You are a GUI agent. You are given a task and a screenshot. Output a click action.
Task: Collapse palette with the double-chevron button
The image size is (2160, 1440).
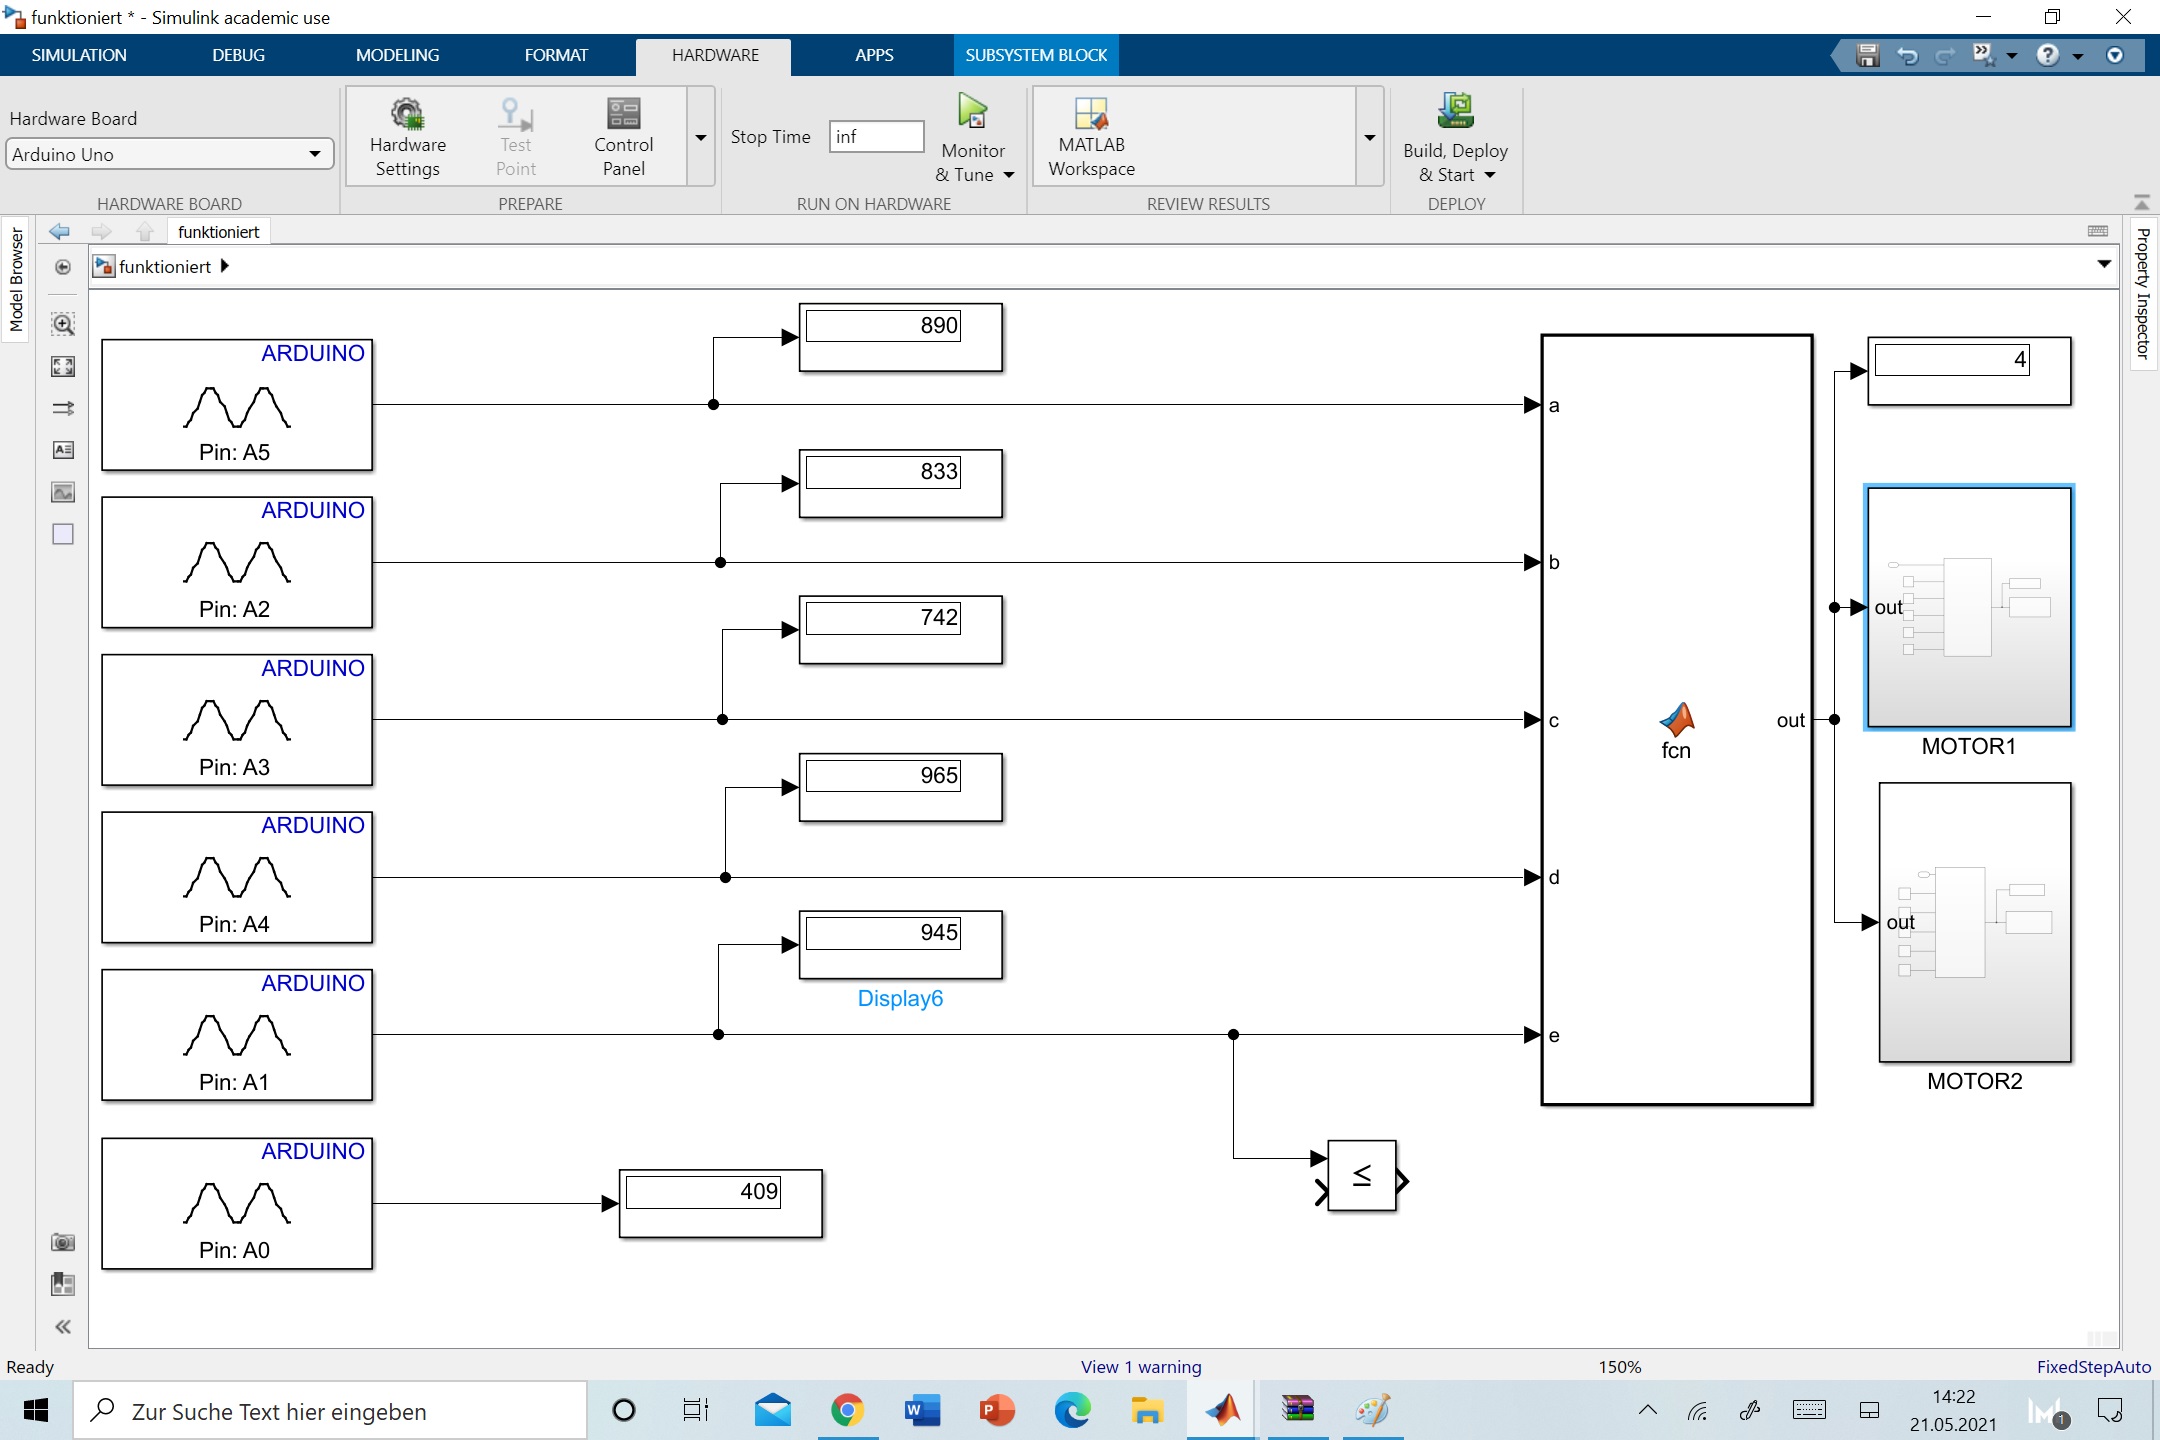pyautogui.click(x=63, y=1327)
